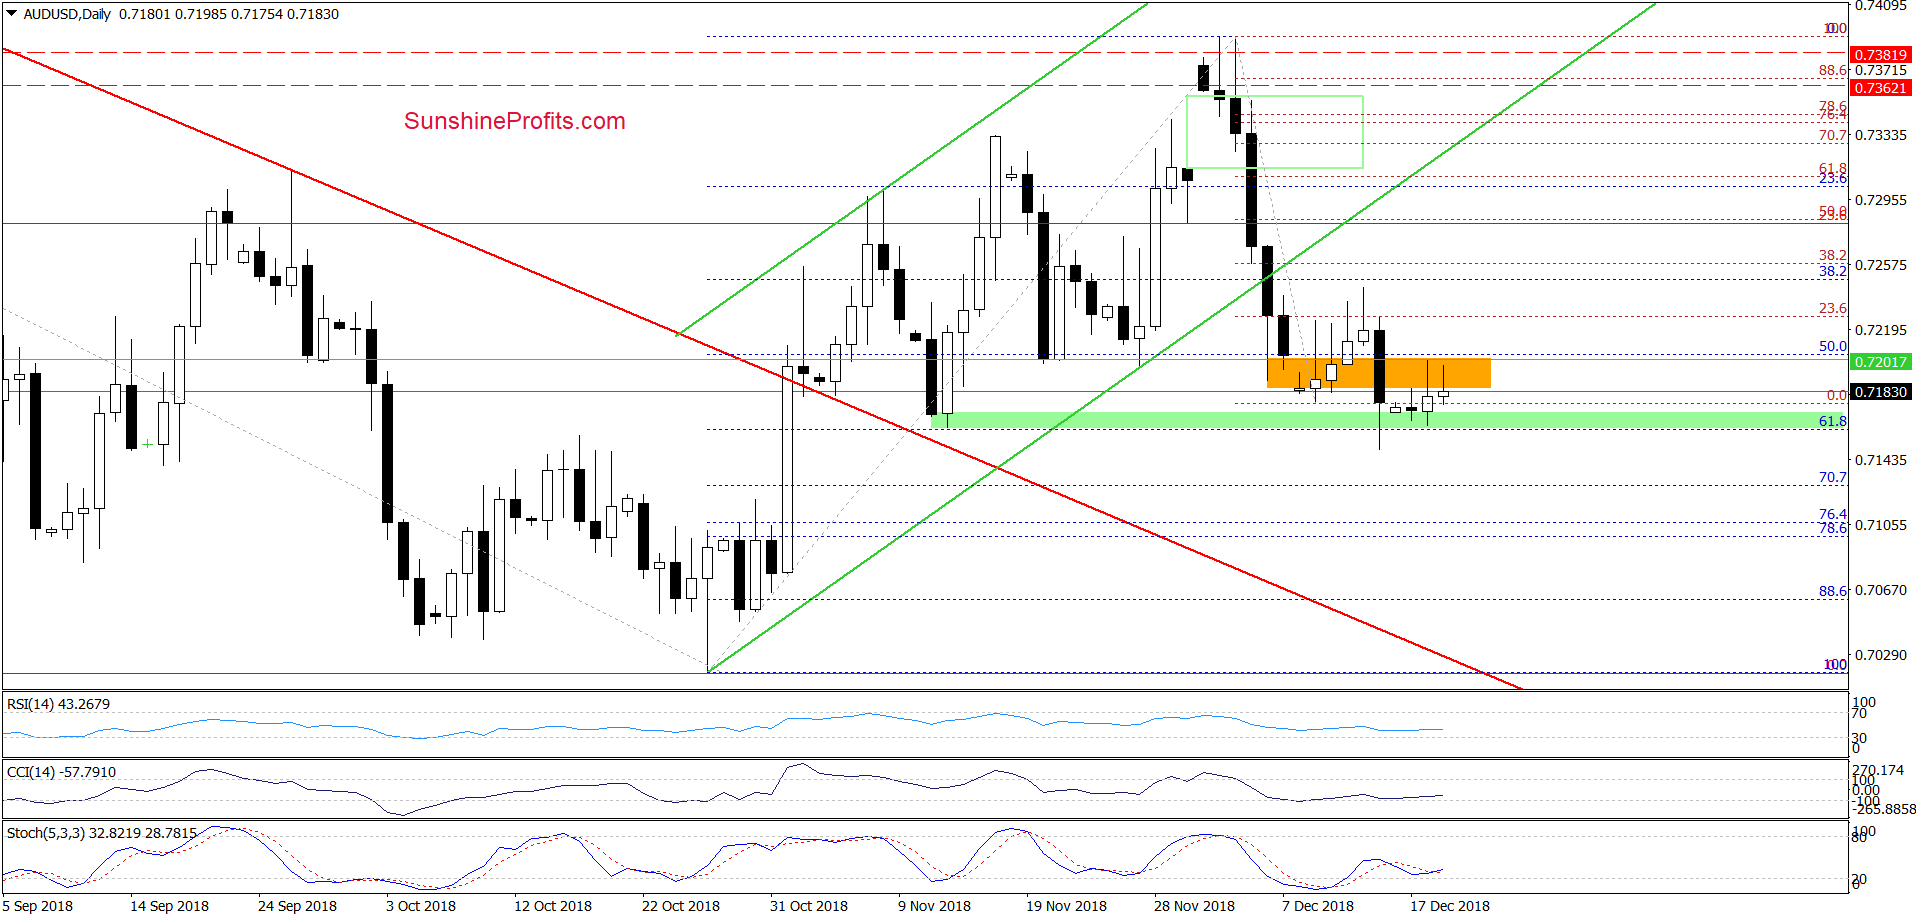The width and height of the screenshot is (1916, 920).
Task: Click the 31 Oct 2018 date label
Action: coord(809,906)
